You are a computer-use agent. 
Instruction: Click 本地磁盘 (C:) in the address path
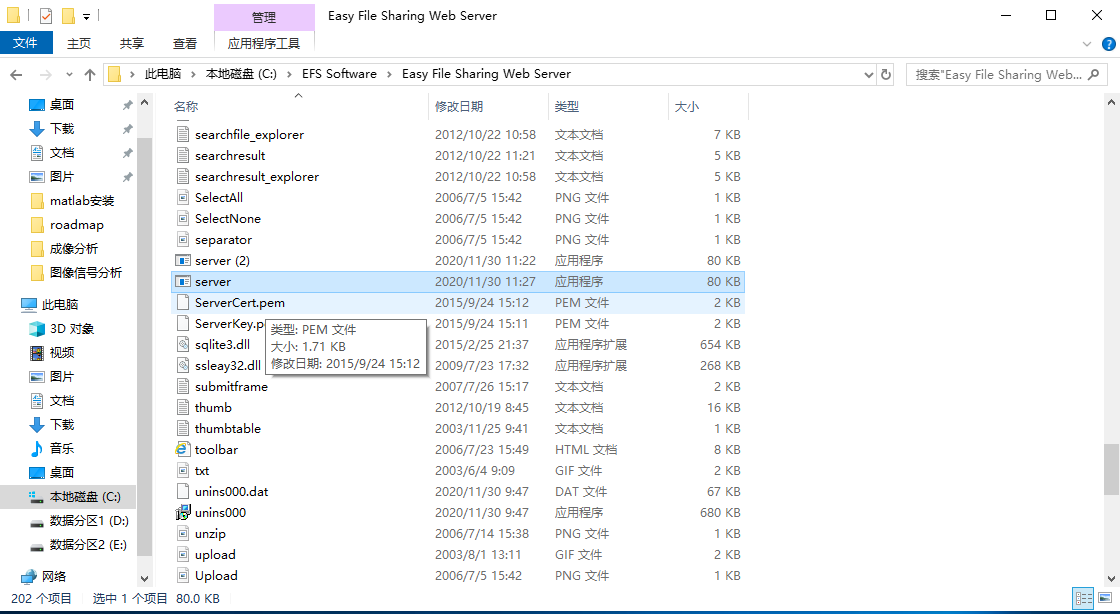[x=241, y=74]
